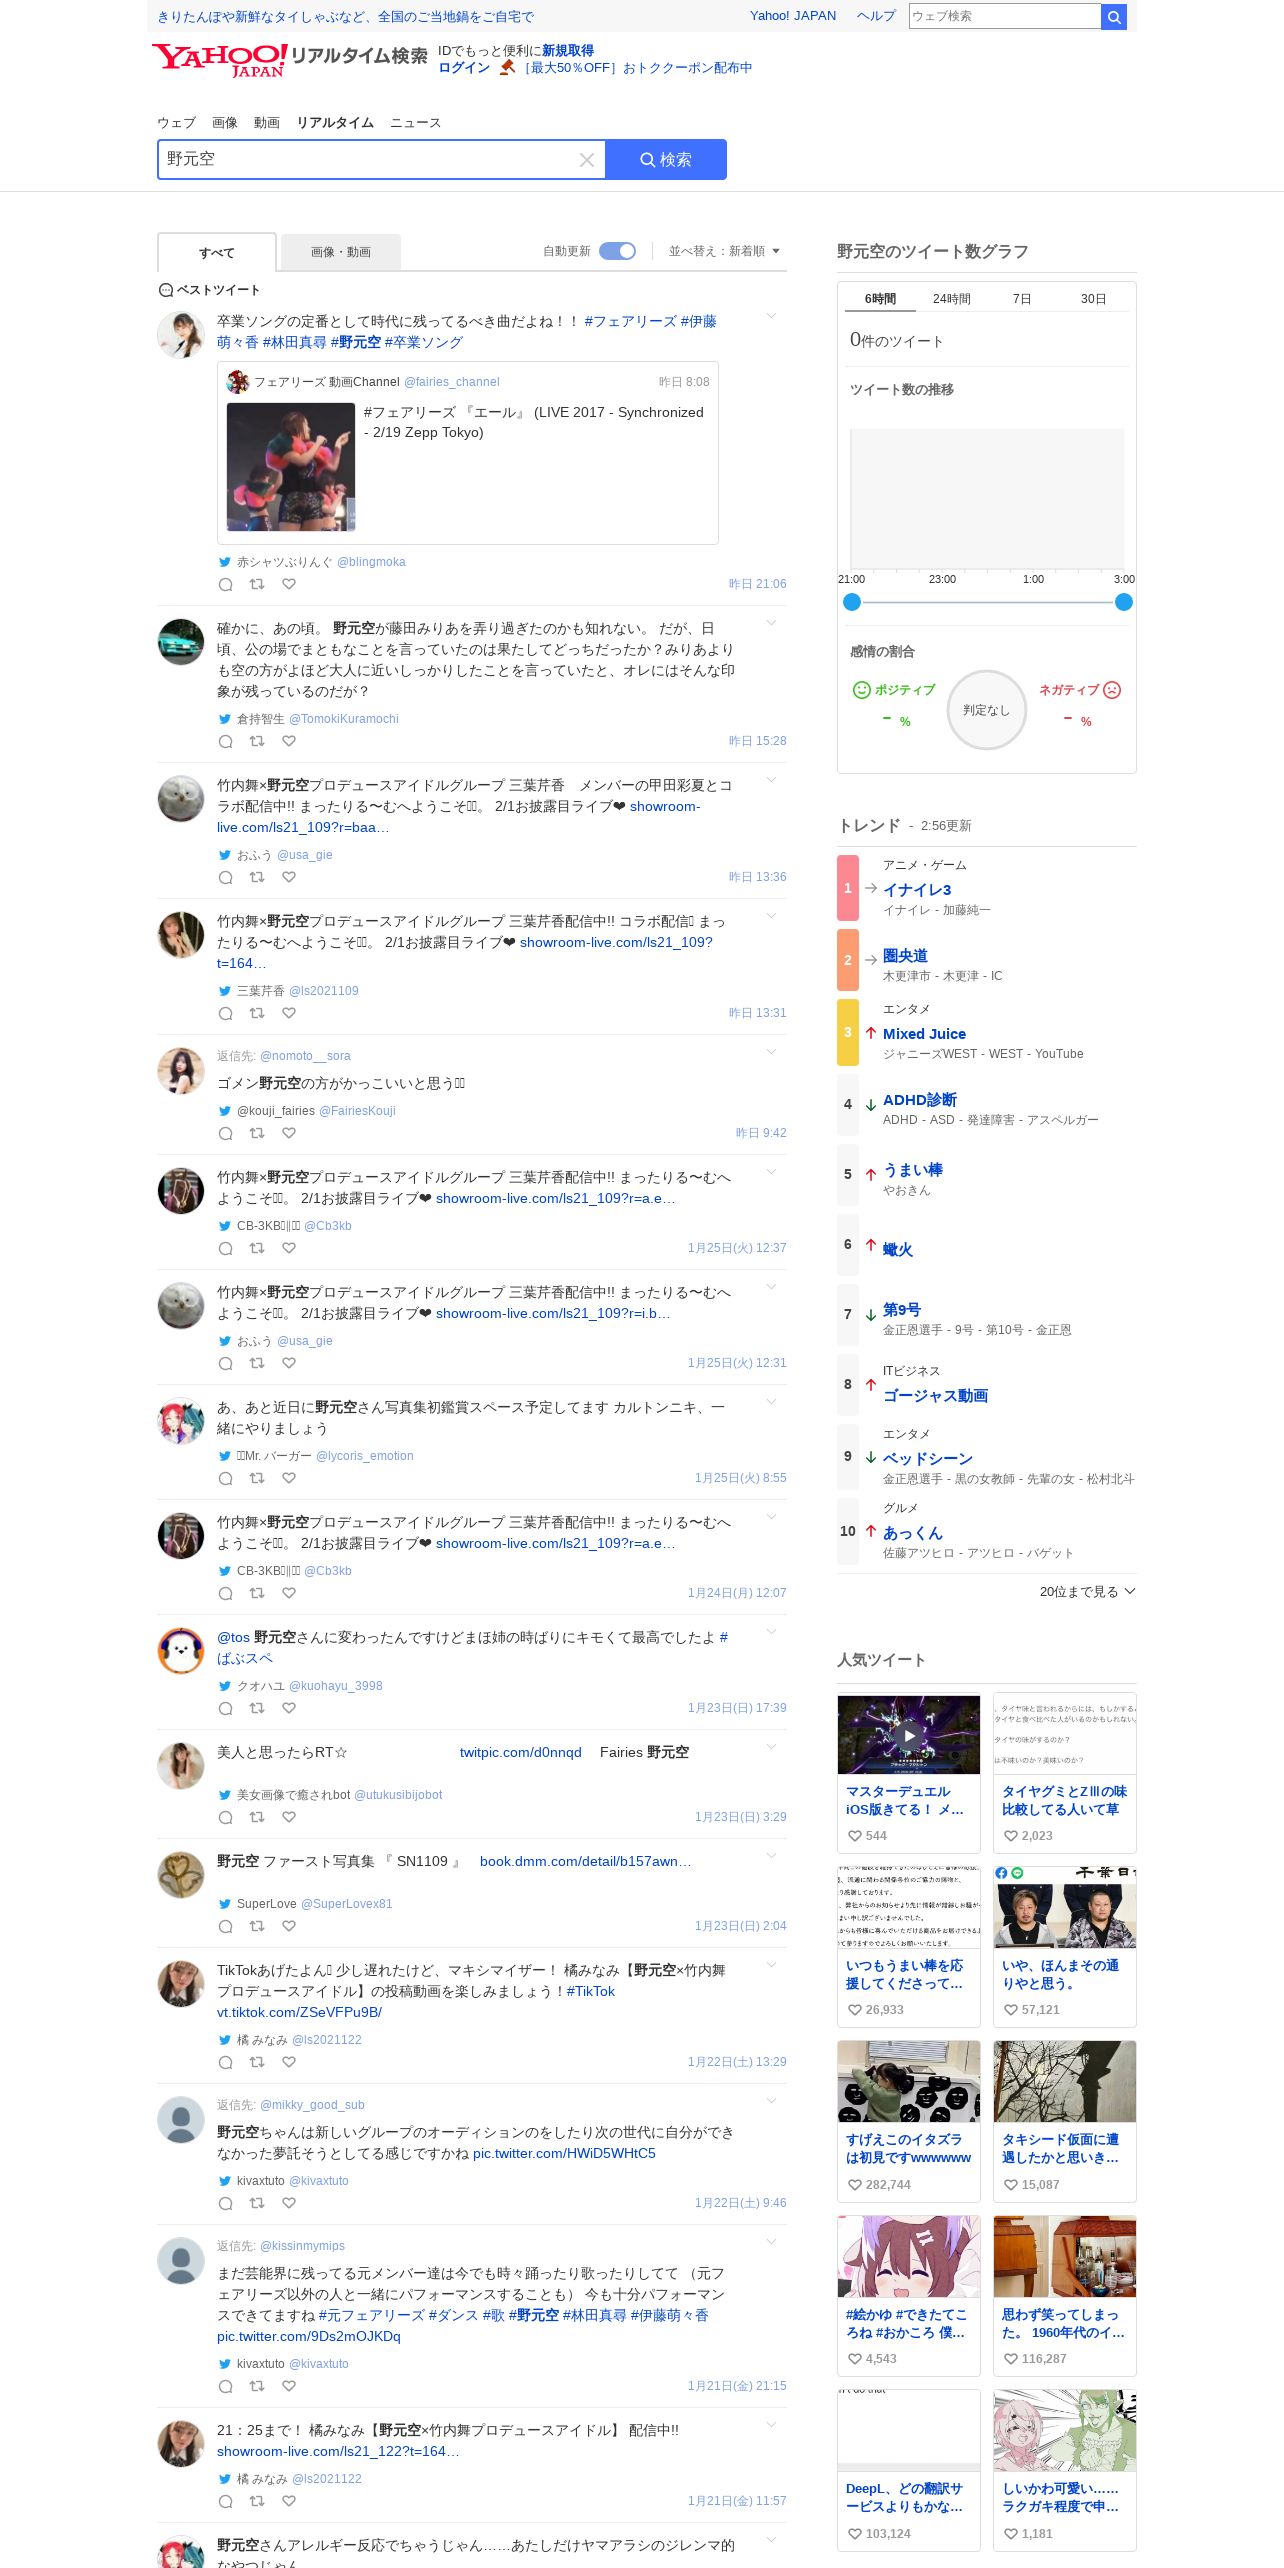Click the ウェブ検索 input field
This screenshot has height=2568, width=1284.
pyautogui.click(x=1004, y=16)
